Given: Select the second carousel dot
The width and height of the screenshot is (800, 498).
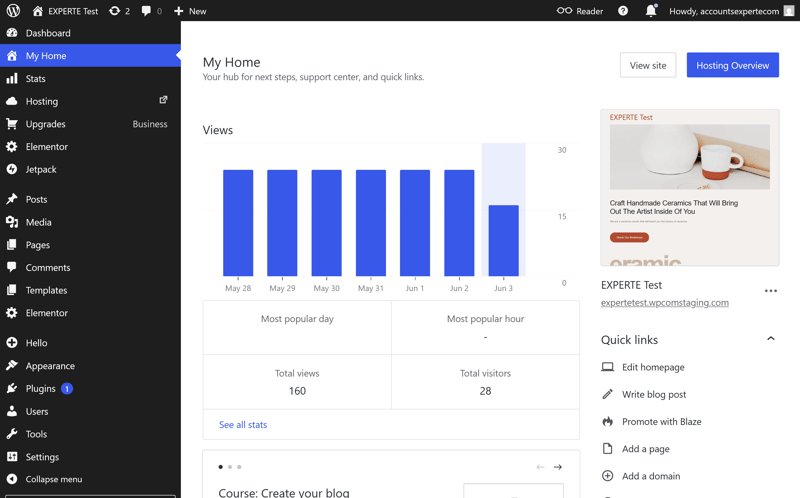Looking at the screenshot, I should (230, 467).
